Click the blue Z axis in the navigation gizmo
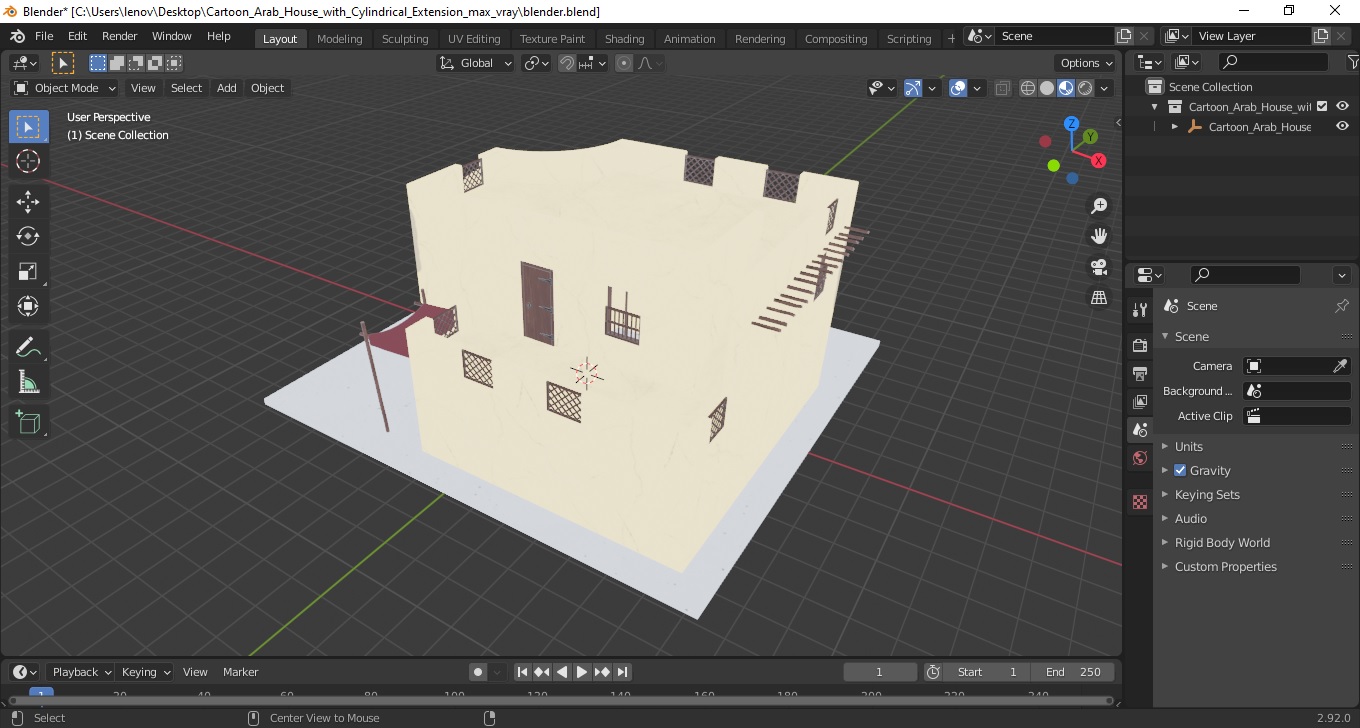This screenshot has height=728, width=1360. [x=1071, y=124]
